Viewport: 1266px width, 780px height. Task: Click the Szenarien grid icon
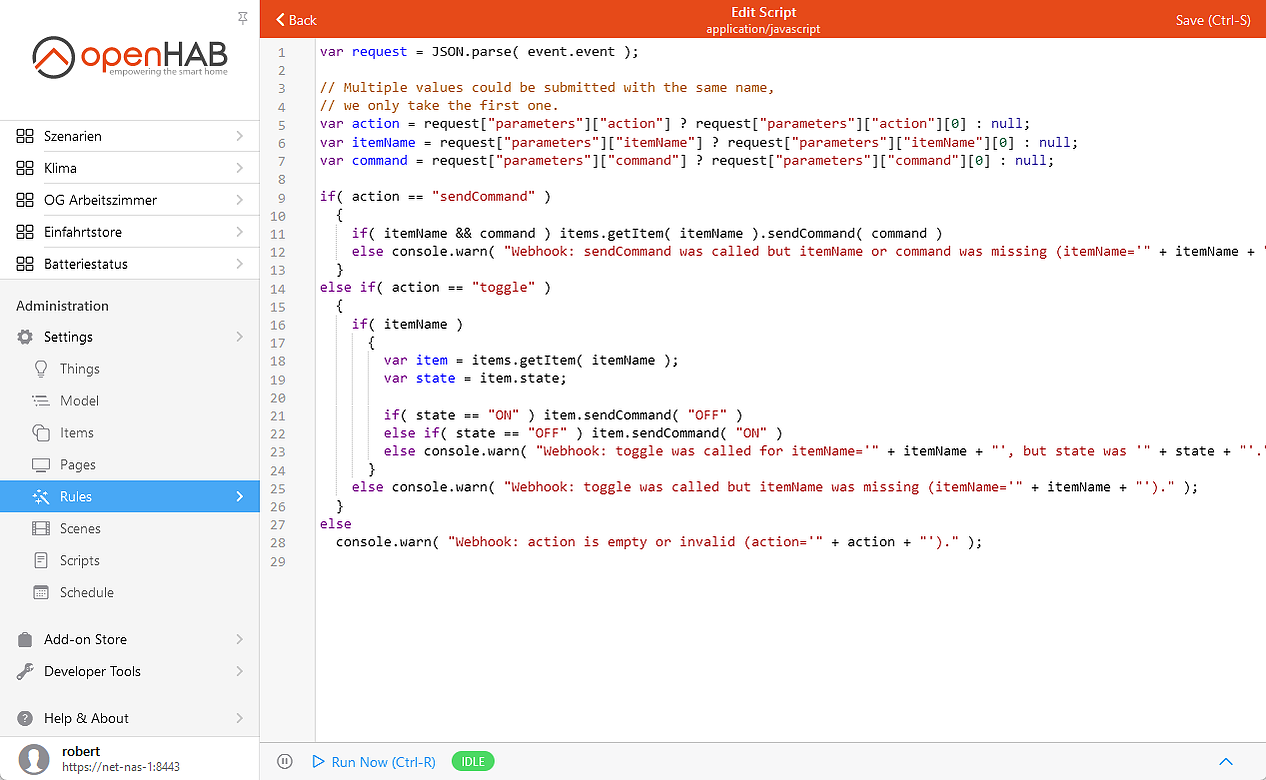25,136
